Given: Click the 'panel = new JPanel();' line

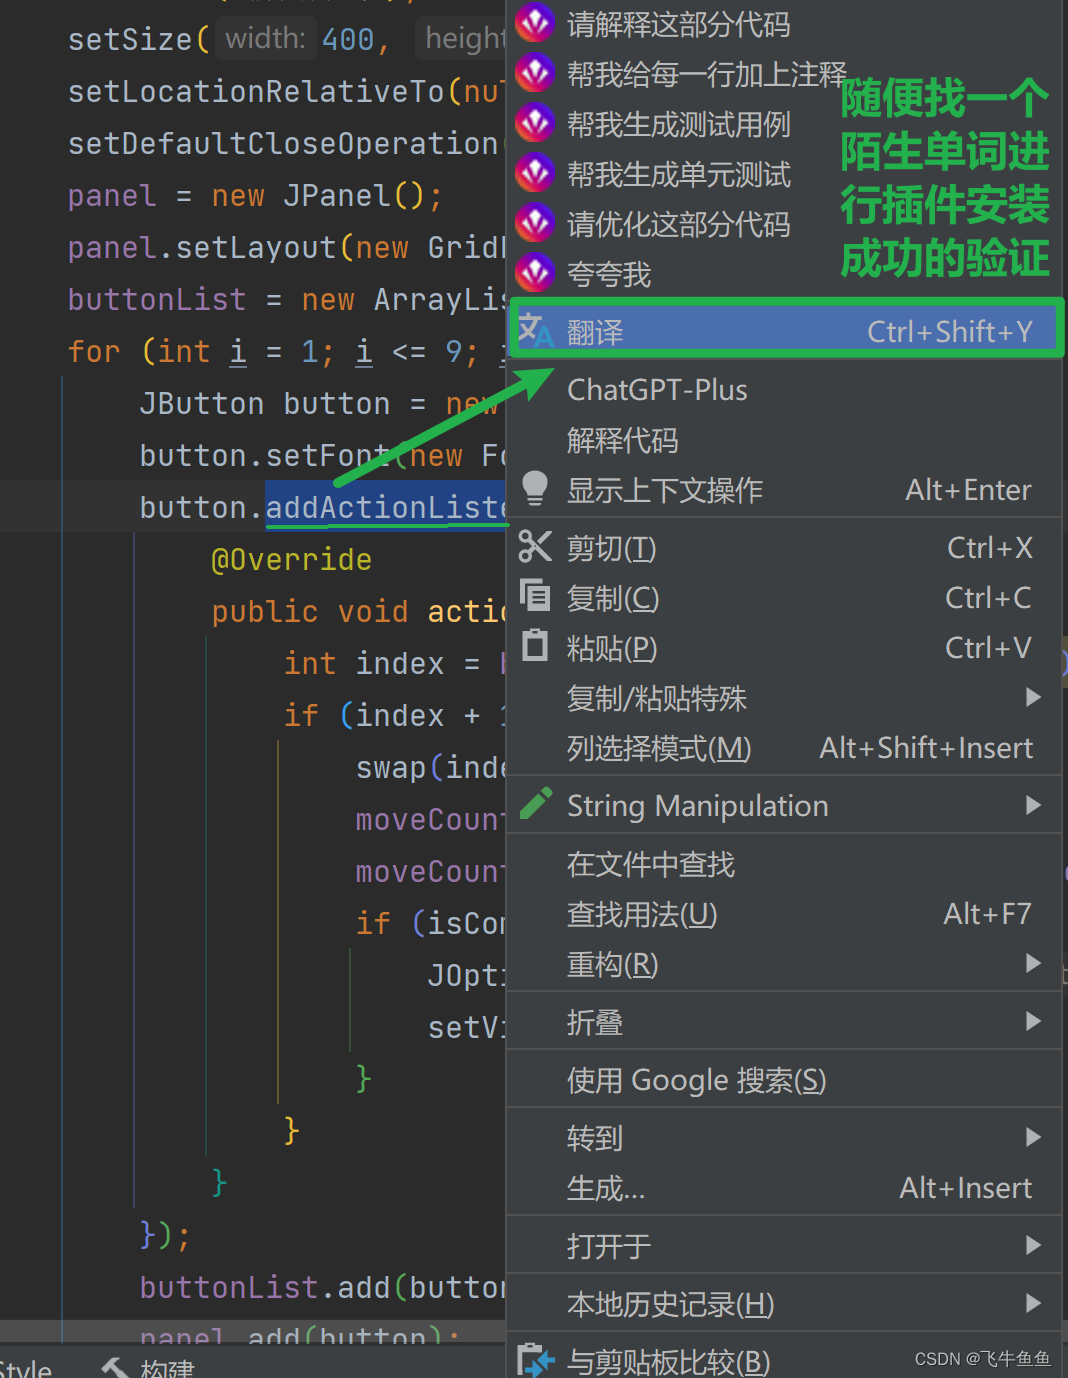Looking at the screenshot, I should pyautogui.click(x=255, y=195).
